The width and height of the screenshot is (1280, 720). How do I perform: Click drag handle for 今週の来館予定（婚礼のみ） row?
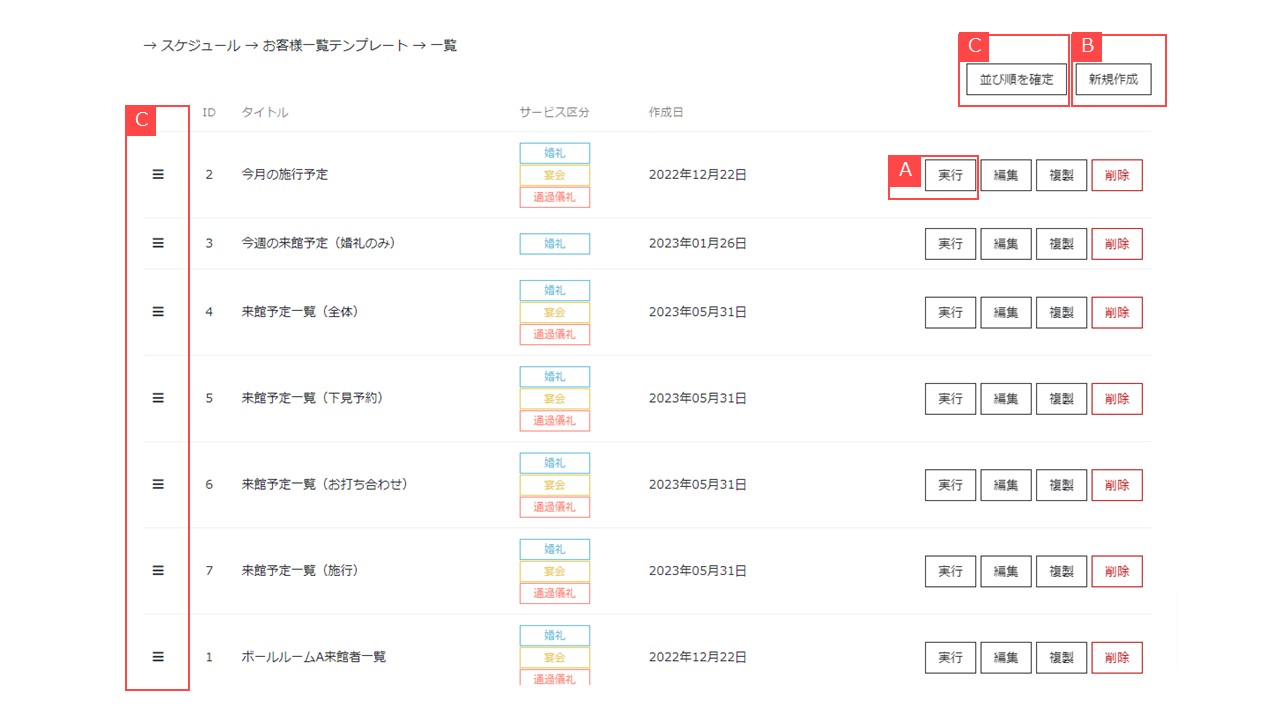(157, 243)
